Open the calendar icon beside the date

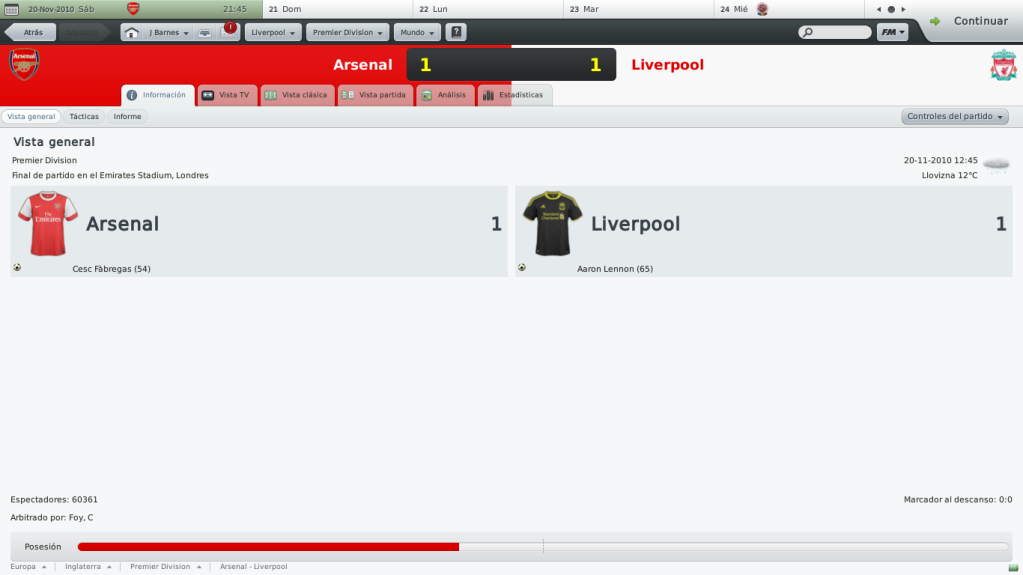click(x=11, y=9)
